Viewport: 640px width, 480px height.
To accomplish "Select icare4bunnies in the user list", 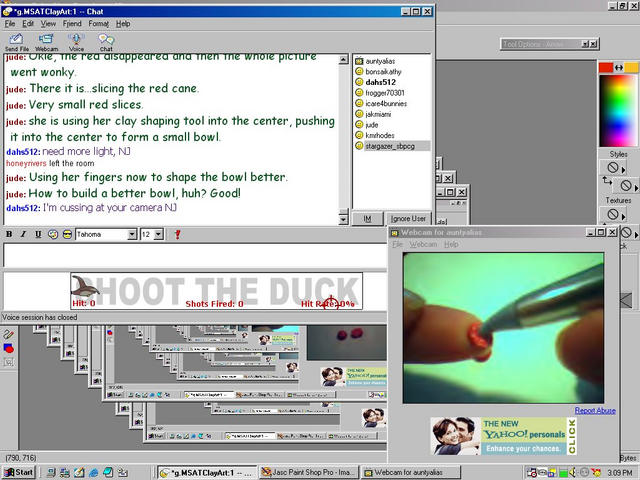I will pyautogui.click(x=386, y=104).
